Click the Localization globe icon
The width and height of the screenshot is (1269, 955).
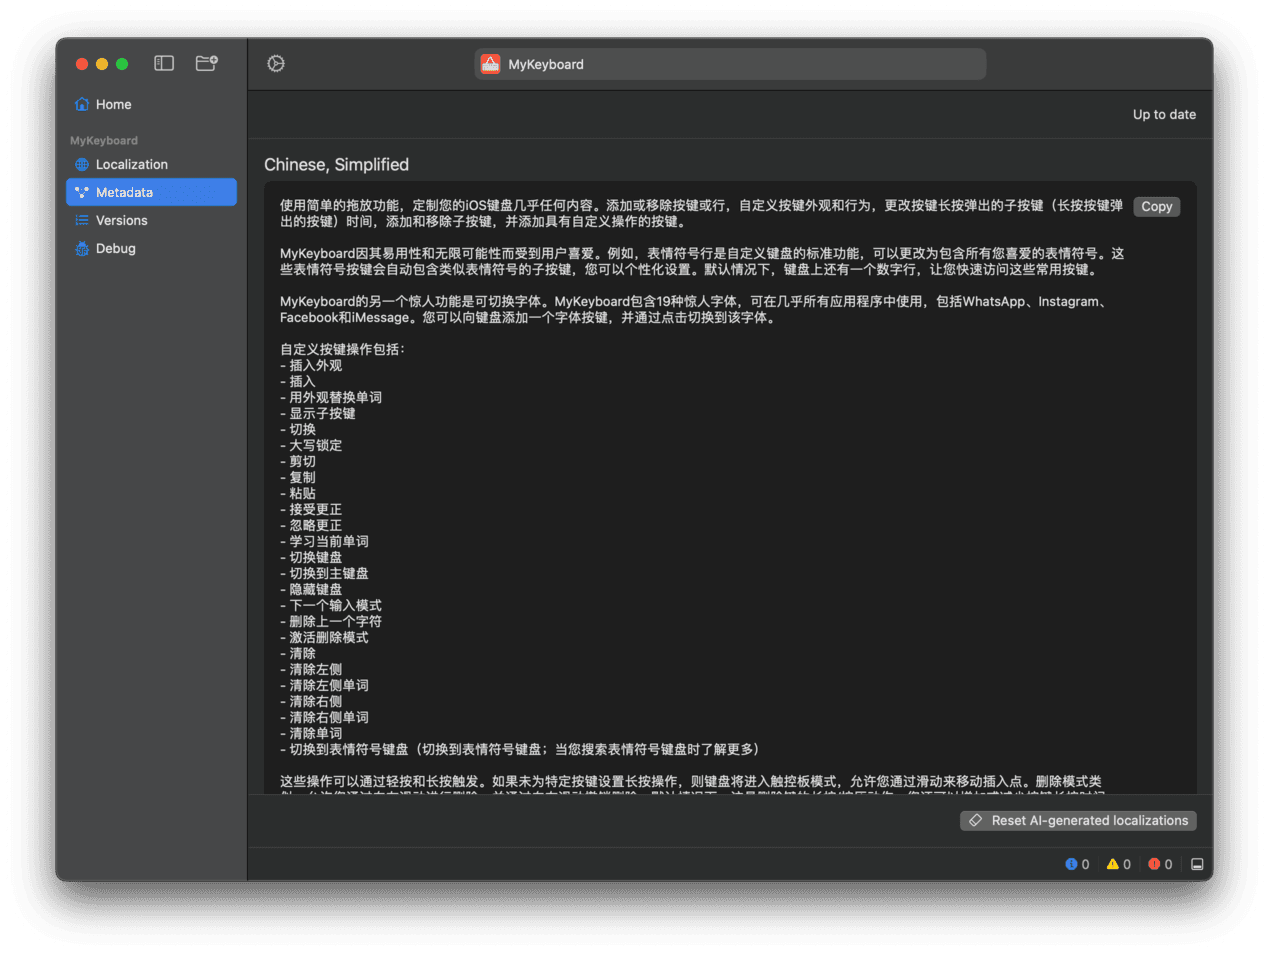[82, 164]
